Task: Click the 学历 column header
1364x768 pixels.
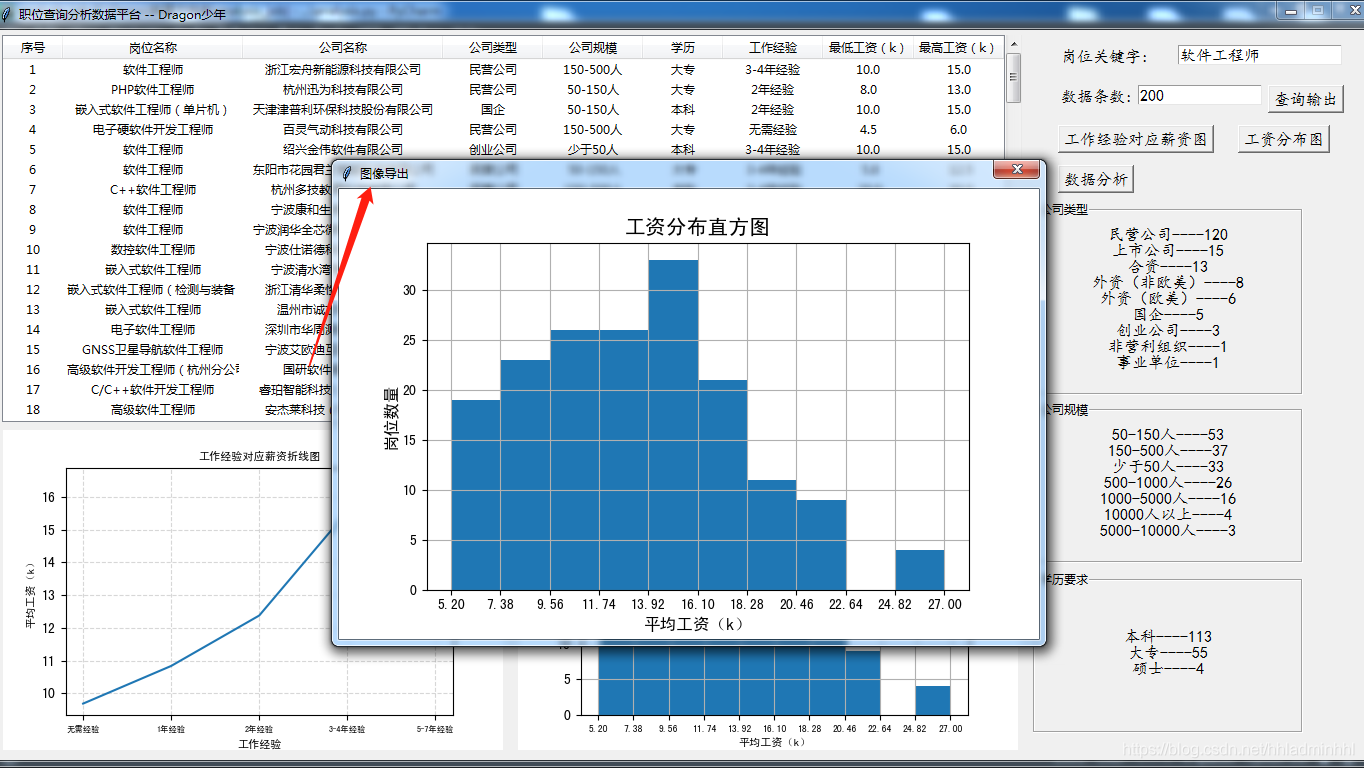Action: coord(682,48)
